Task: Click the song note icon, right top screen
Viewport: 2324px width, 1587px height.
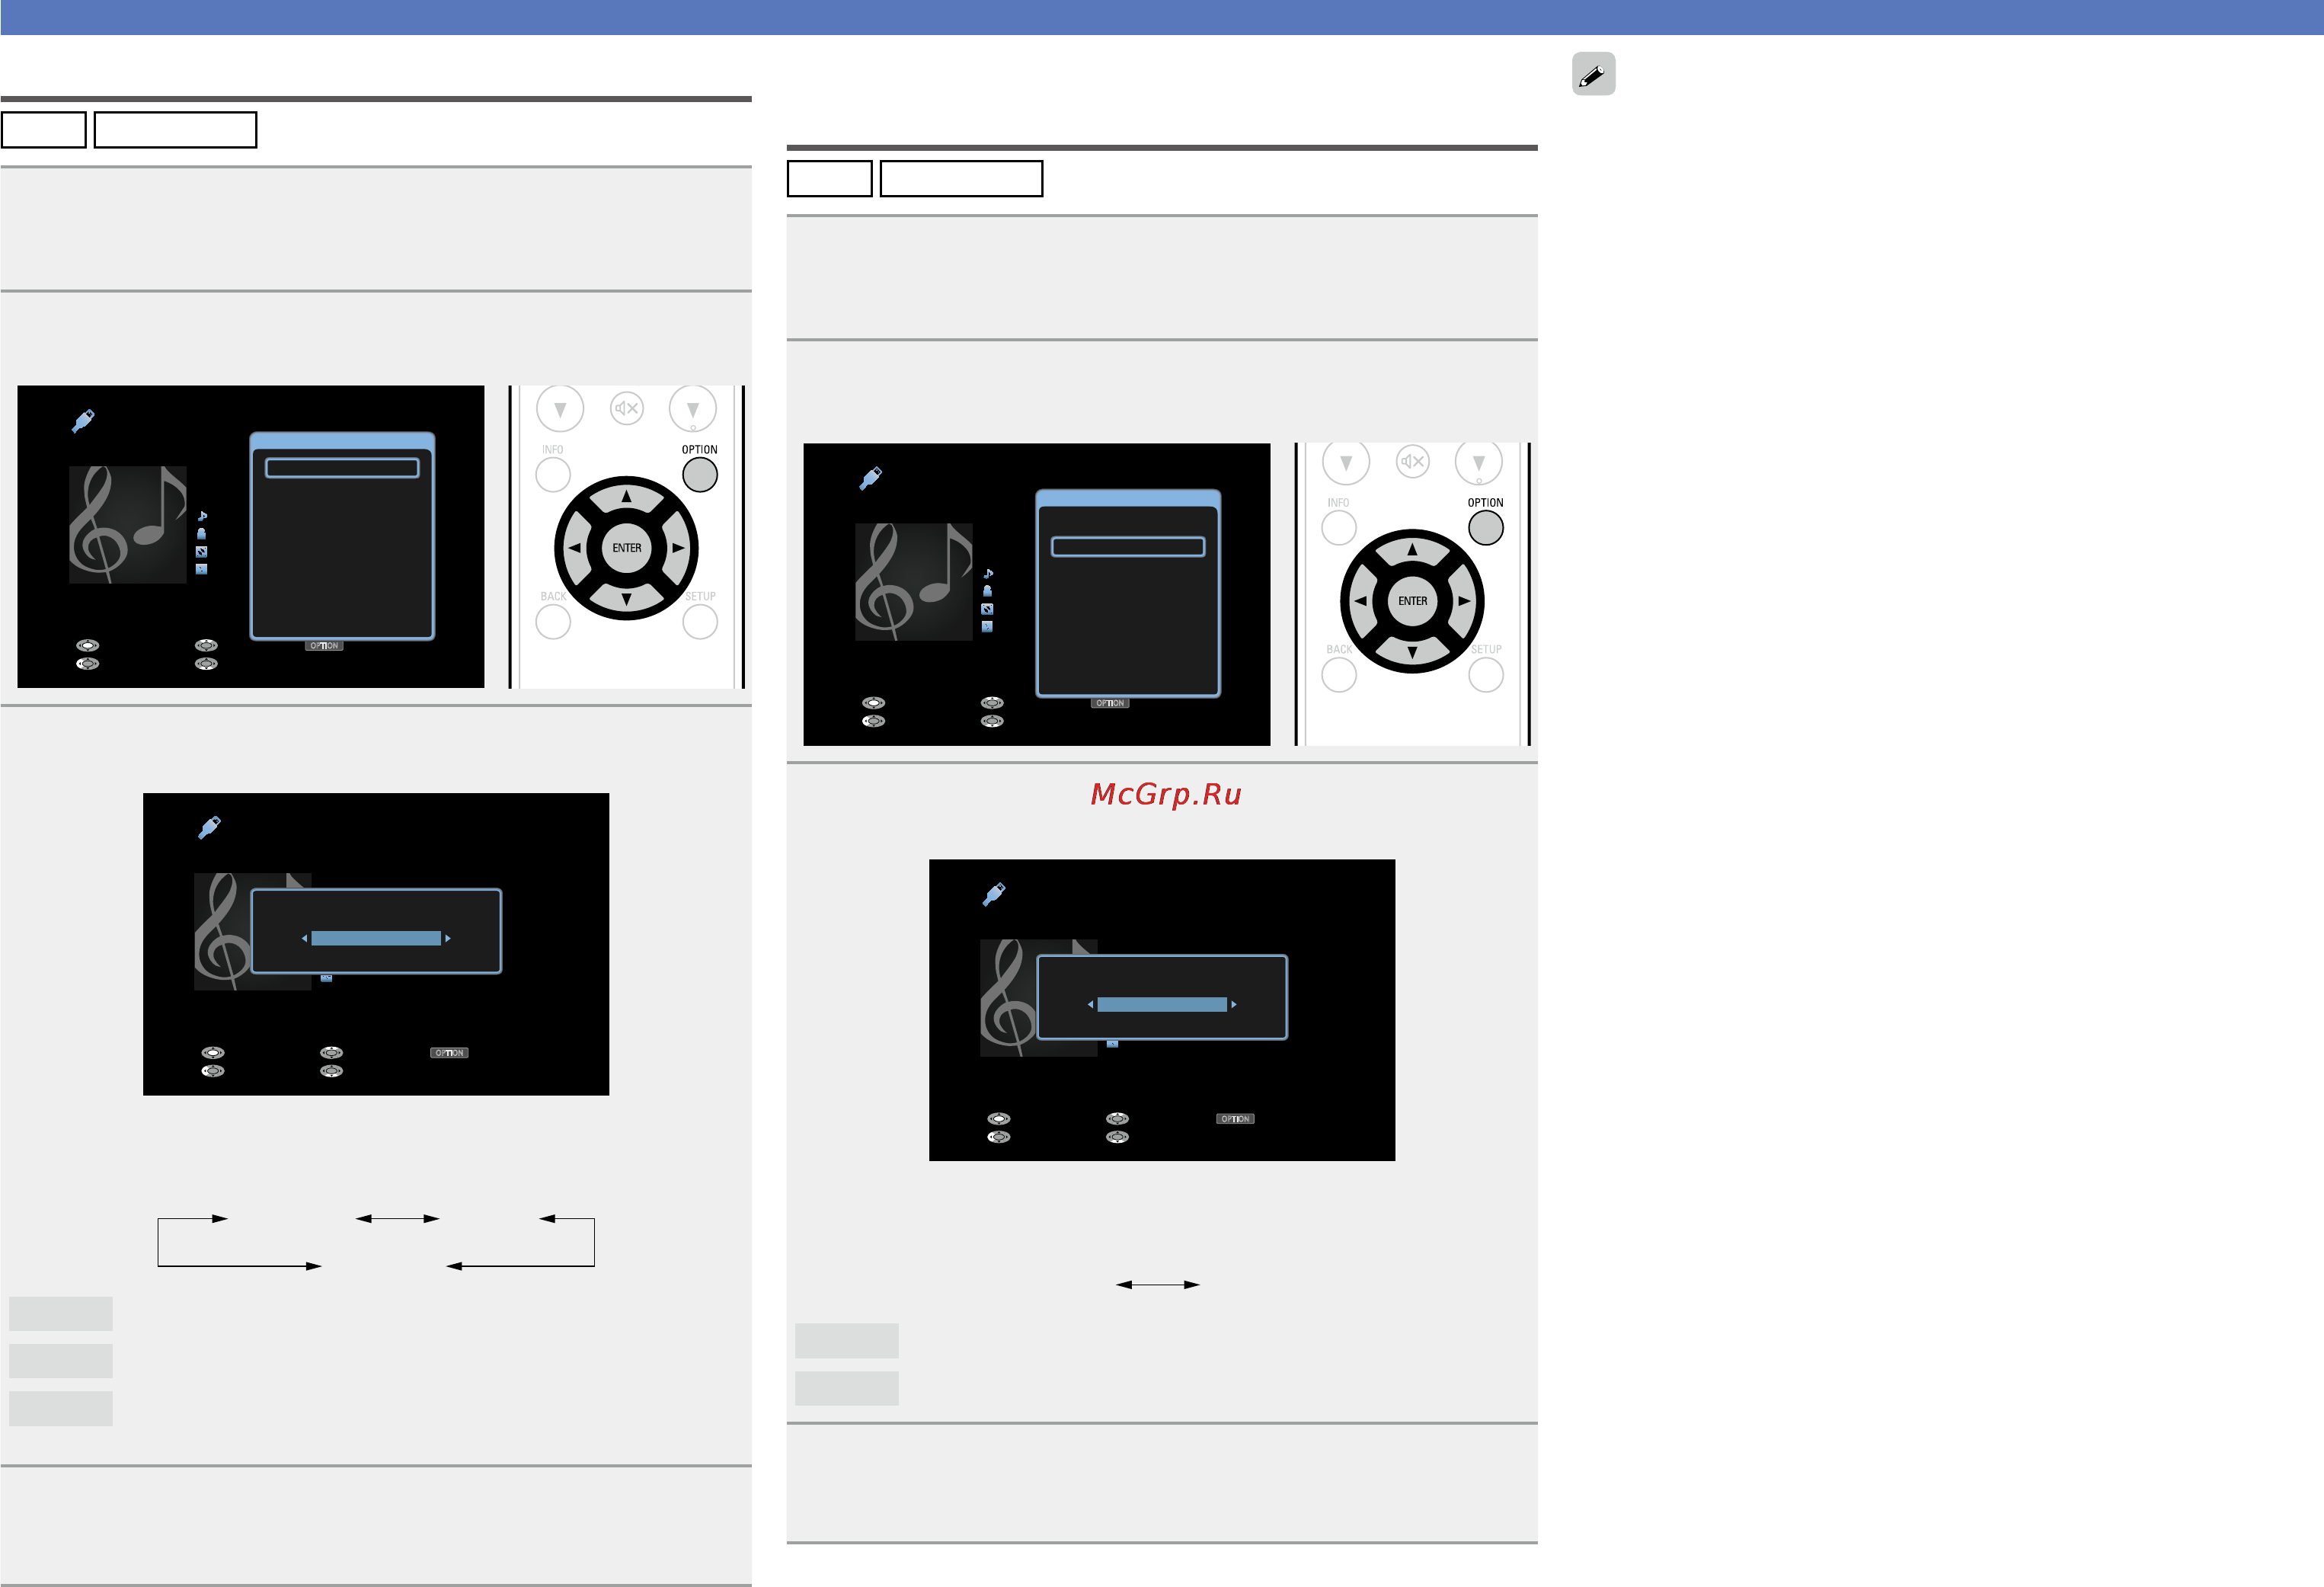Action: (988, 574)
